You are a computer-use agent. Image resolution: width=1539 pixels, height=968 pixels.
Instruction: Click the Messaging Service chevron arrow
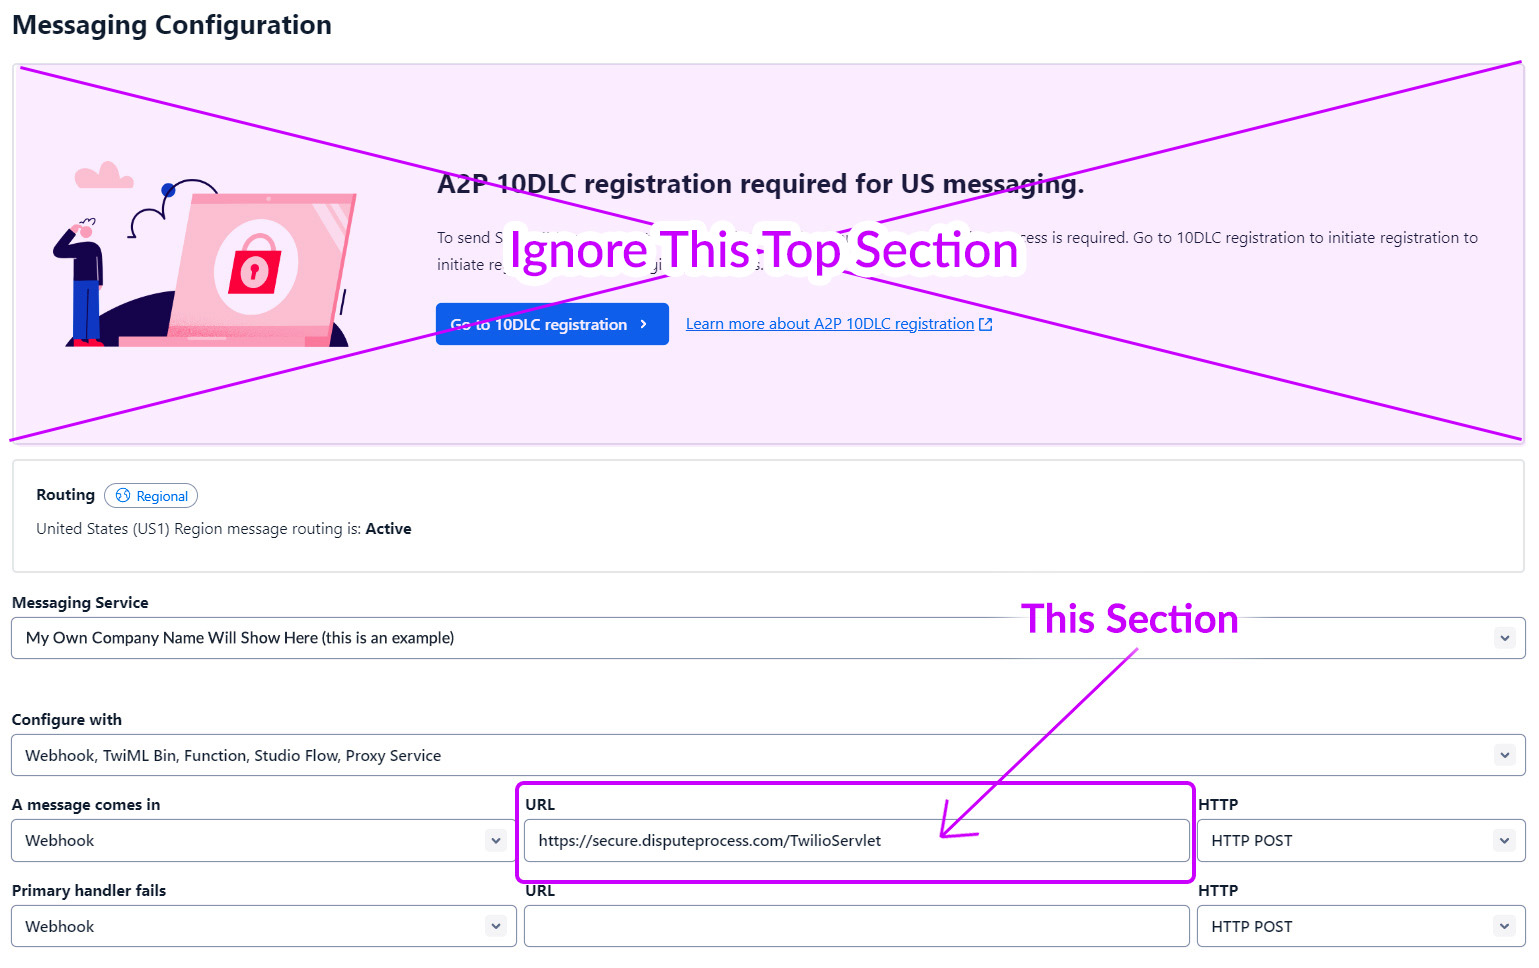(1504, 638)
